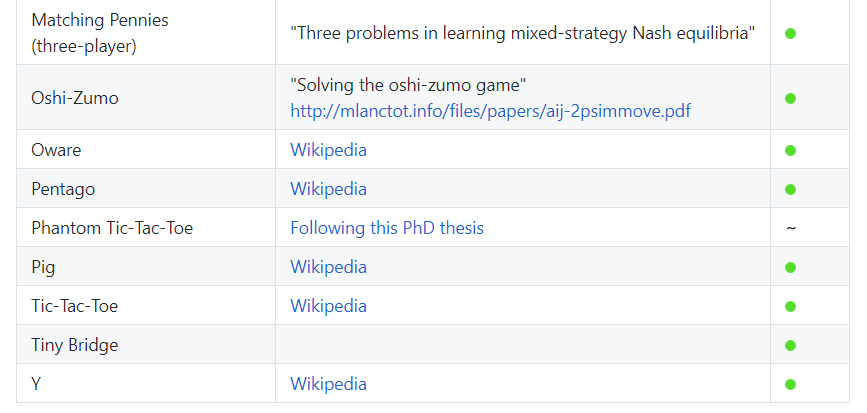This screenshot has height=413, width=867.
Task: Click green status dot in Oshi-Zumo row
Action: click(x=790, y=98)
